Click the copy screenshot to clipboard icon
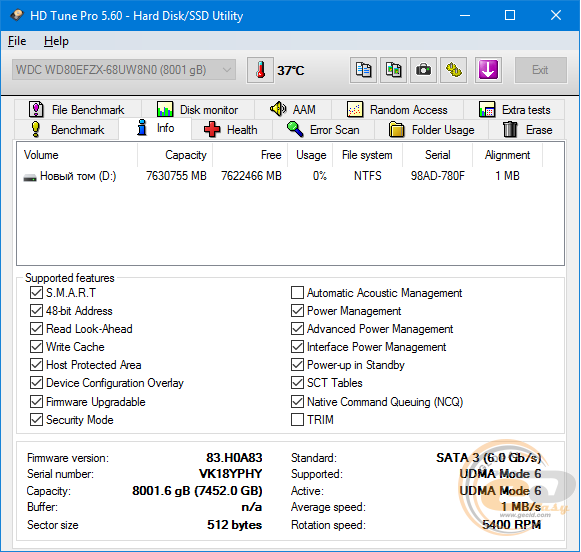The image size is (581, 552). (393, 70)
